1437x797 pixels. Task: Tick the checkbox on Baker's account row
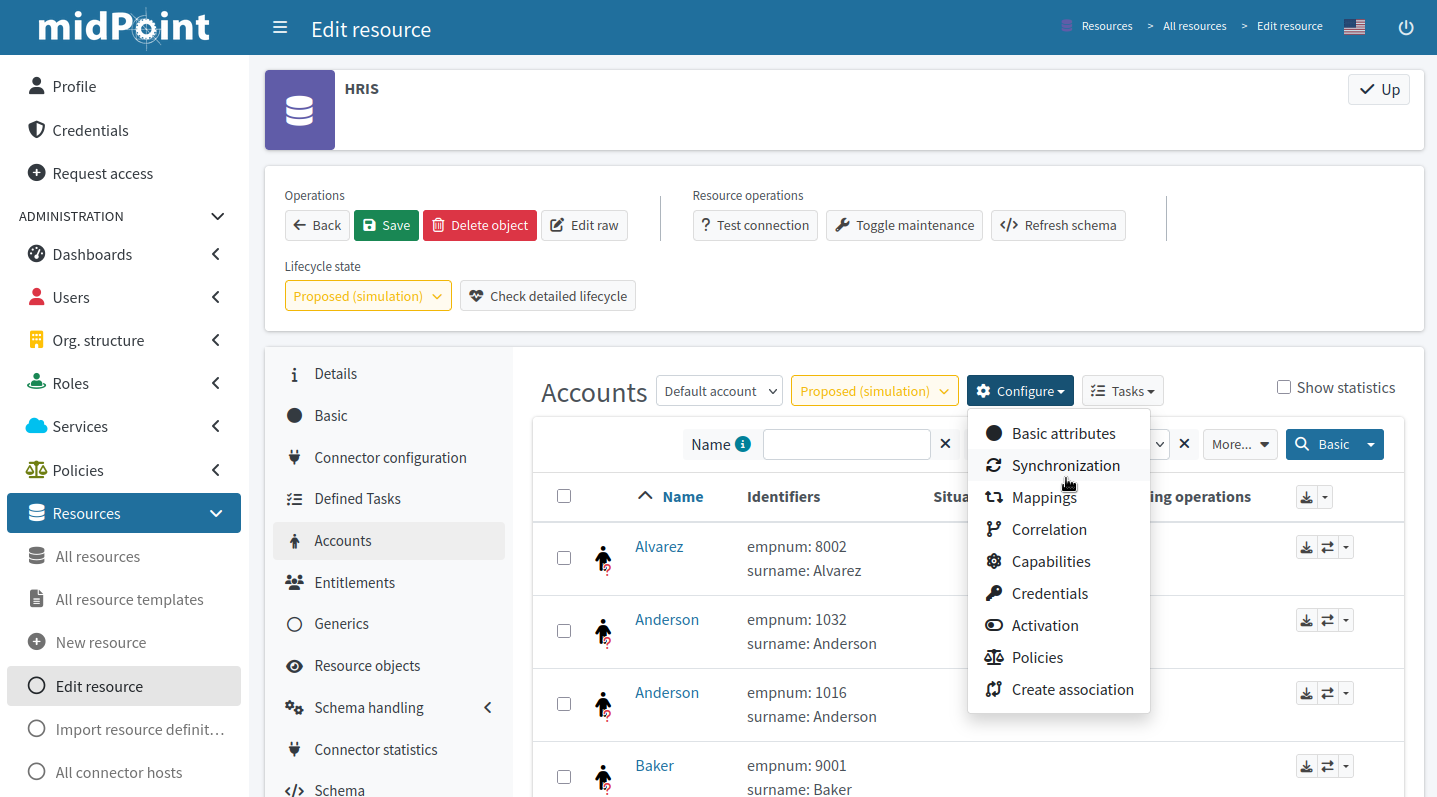(x=564, y=777)
